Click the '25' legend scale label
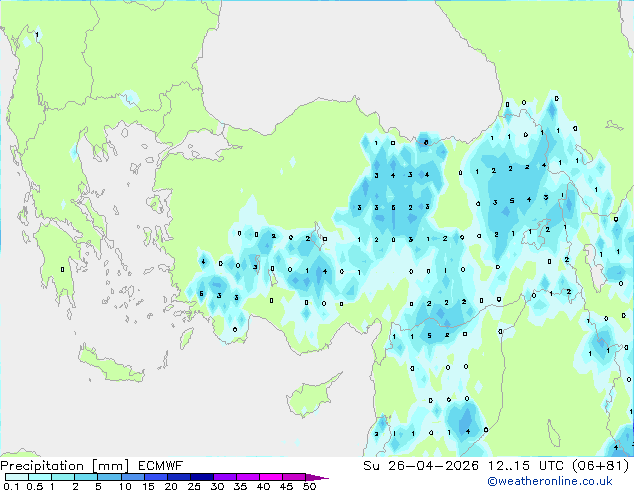The height and width of the screenshot is (490, 634). tap(194, 486)
